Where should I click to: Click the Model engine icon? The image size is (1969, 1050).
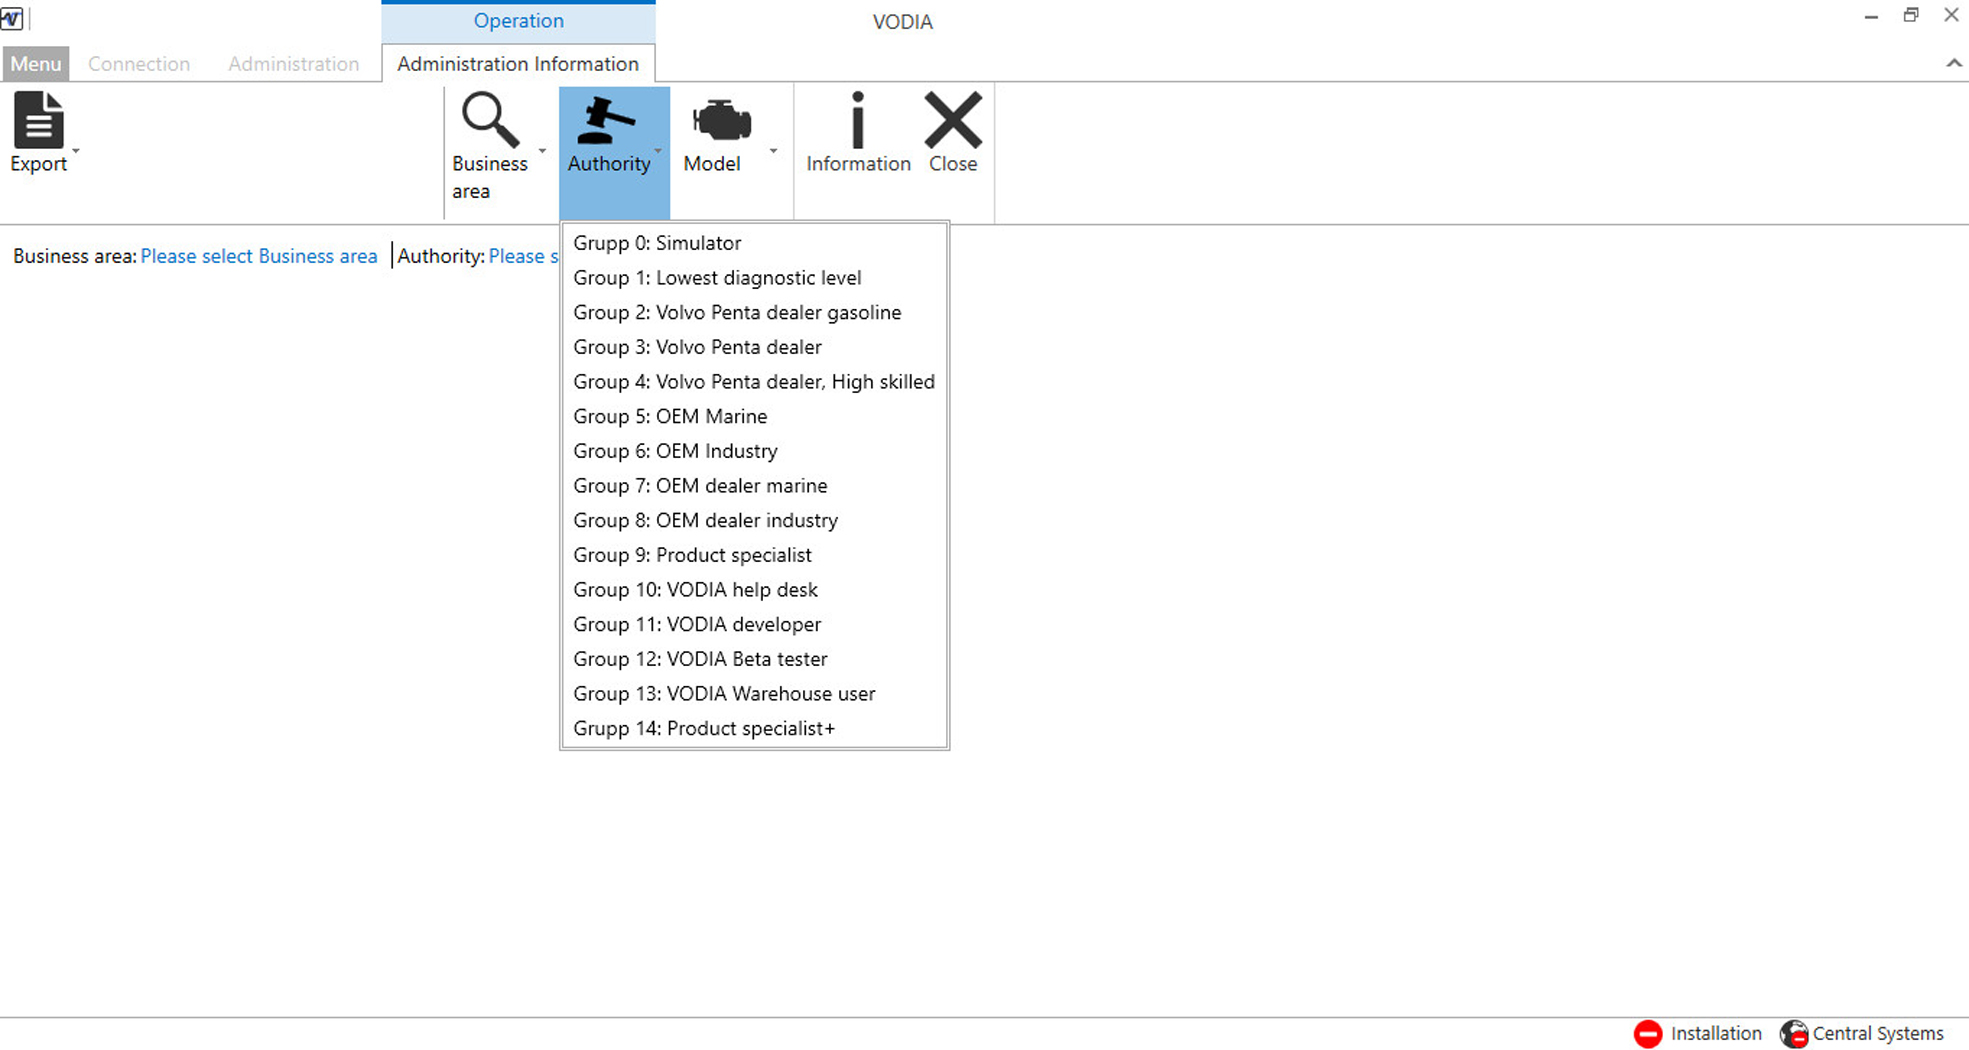coord(721,121)
